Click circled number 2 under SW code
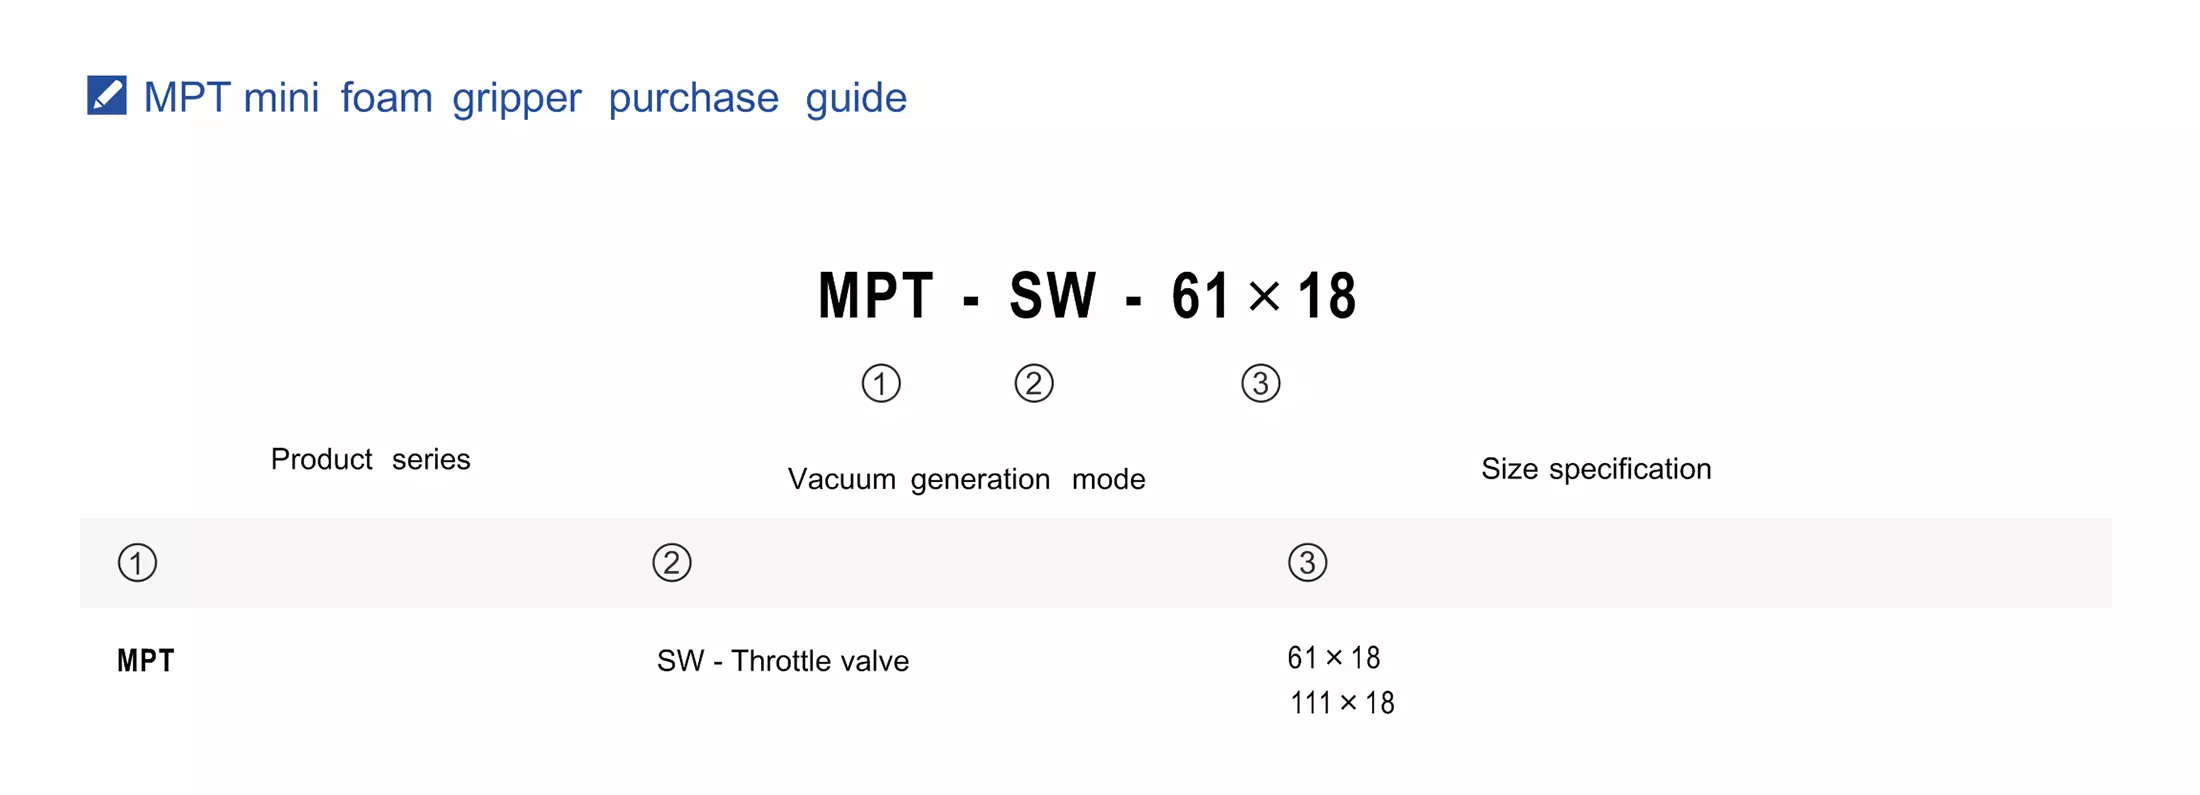This screenshot has width=2200, height=795. (1033, 383)
